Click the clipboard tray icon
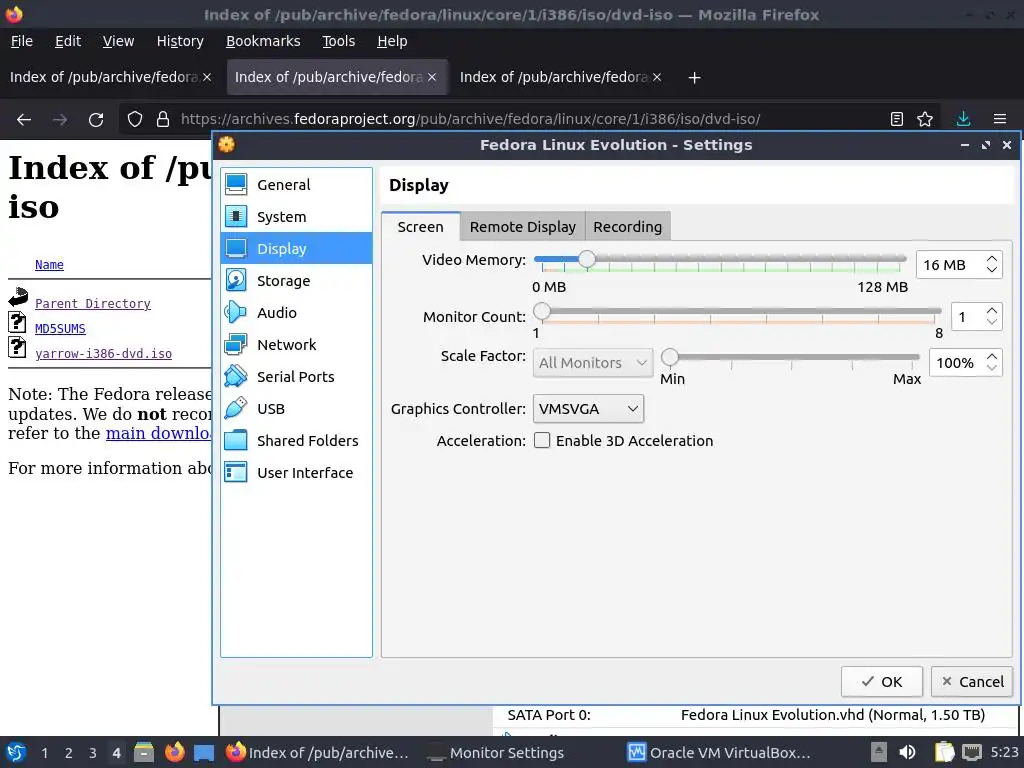The width and height of the screenshot is (1024, 768). [x=944, y=752]
